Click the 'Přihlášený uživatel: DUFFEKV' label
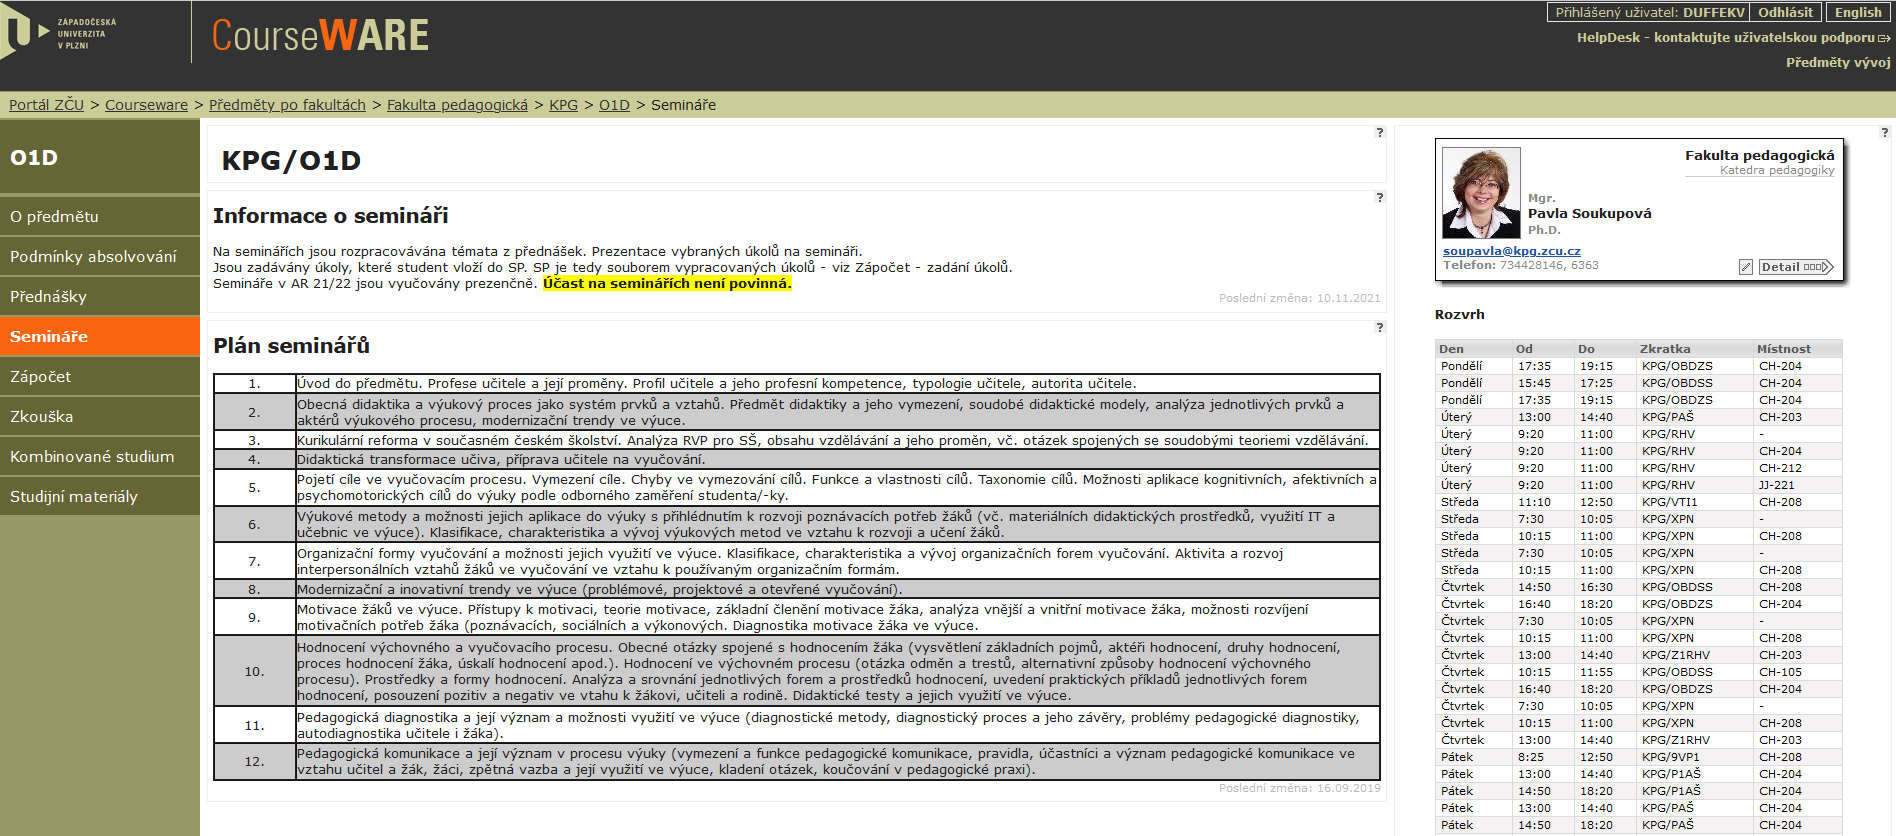This screenshot has height=836, width=1896. click(x=1650, y=12)
